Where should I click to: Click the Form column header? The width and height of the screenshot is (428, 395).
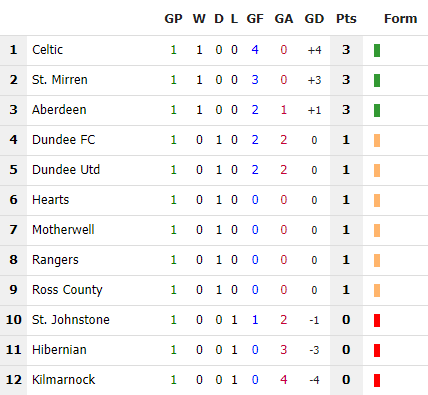click(x=400, y=19)
